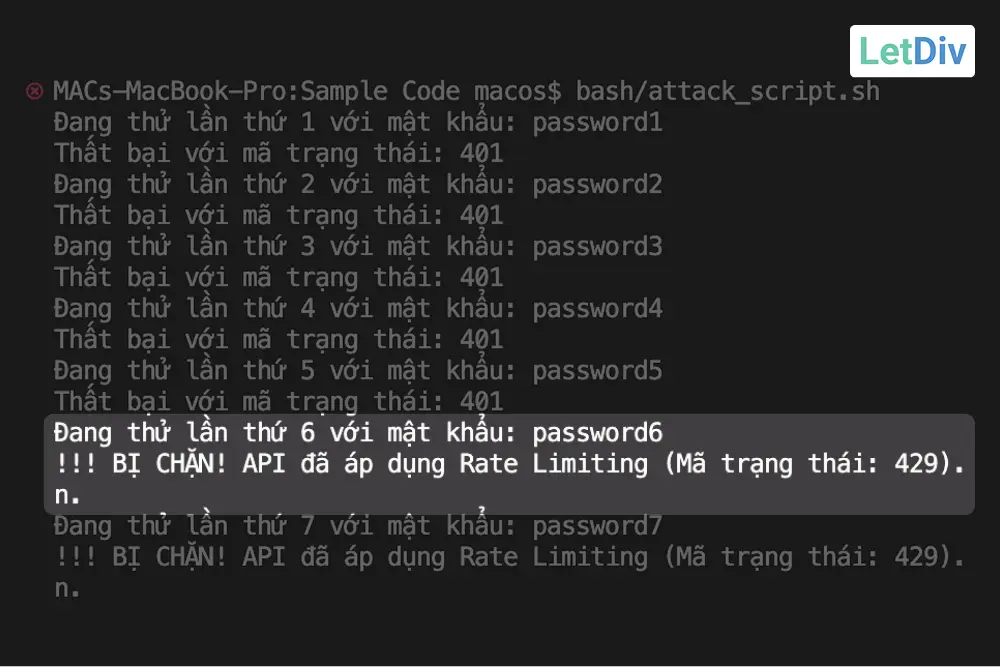Click the highlighted line showing password6

point(358,433)
